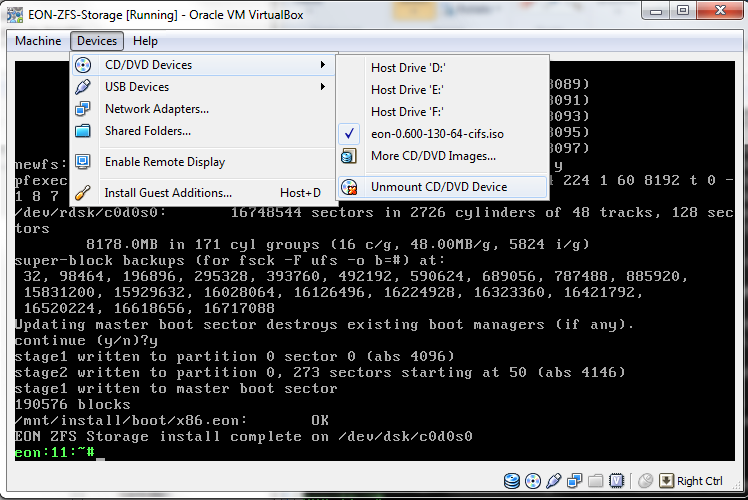748x500 pixels.
Task: Click virtualization indicator in status bar
Action: [x=616, y=481]
